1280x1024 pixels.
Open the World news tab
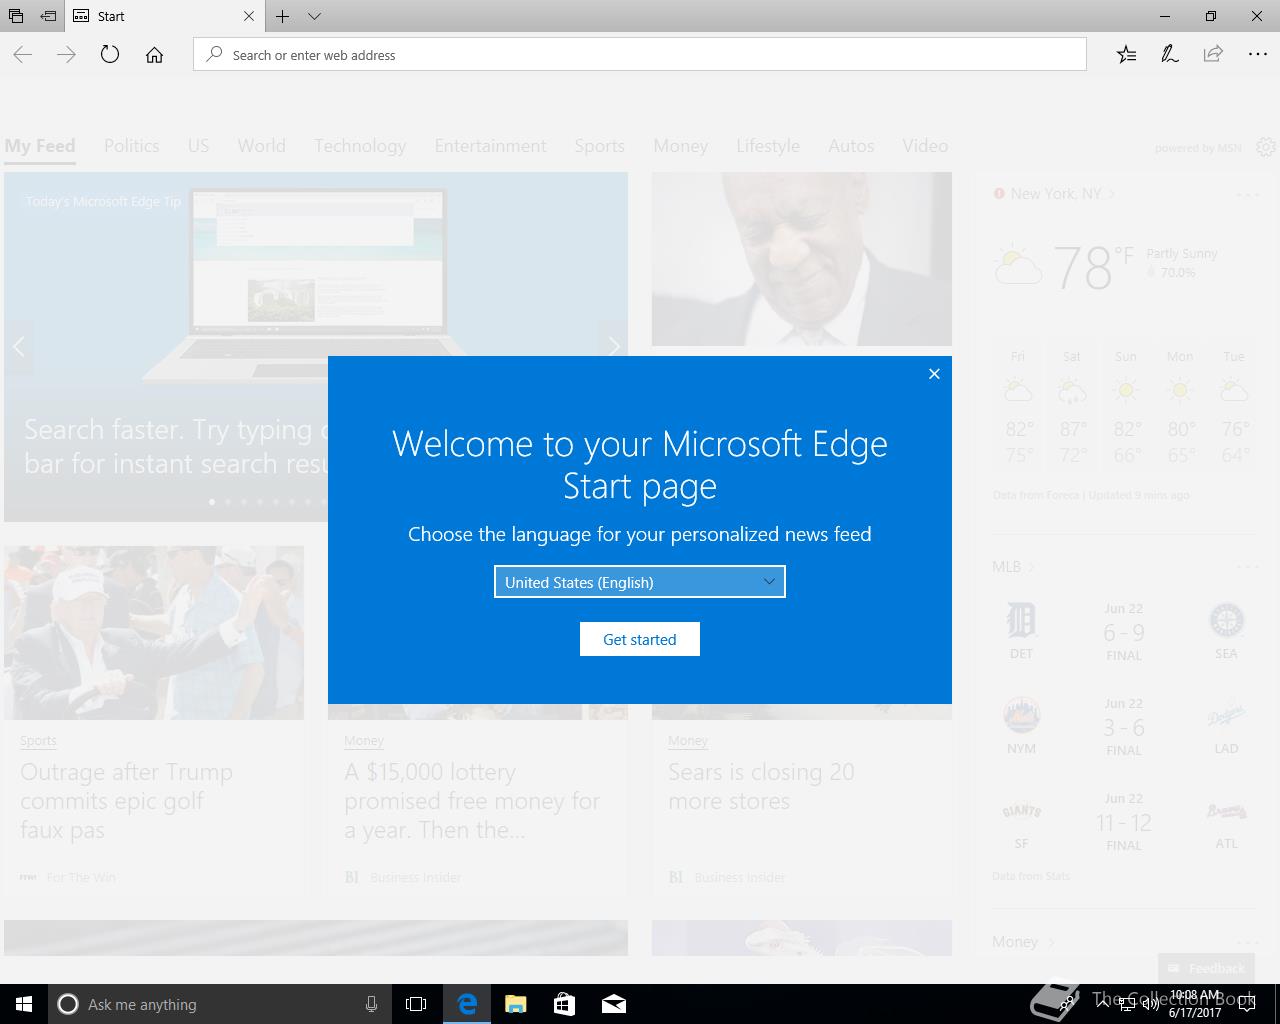click(262, 146)
